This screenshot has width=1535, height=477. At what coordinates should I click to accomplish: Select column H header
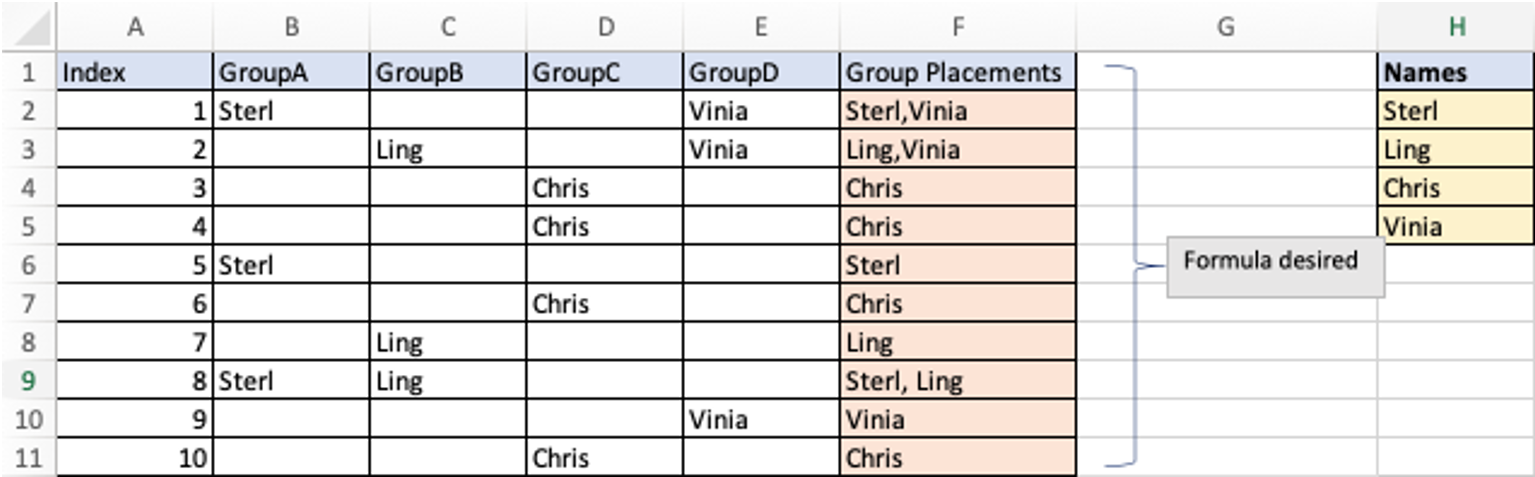coord(1455,28)
